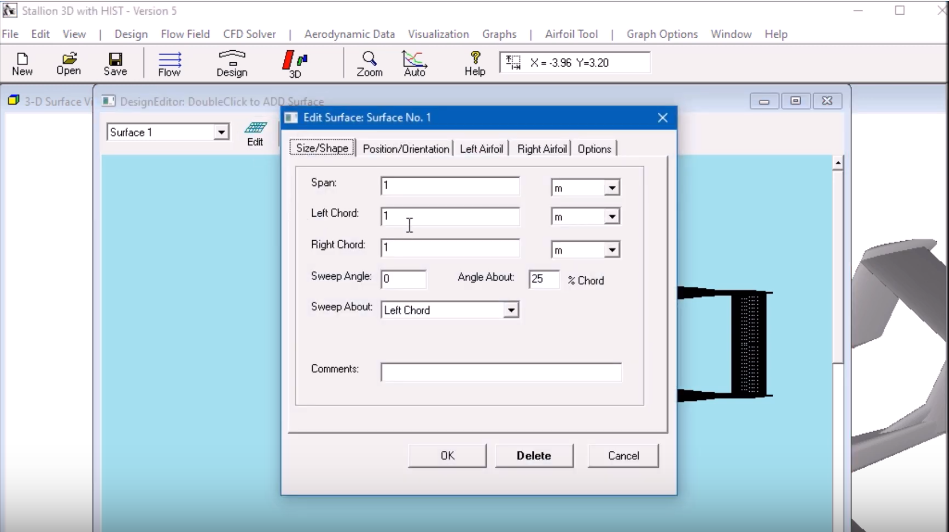Click the DesignEditor window title icon
The height and width of the screenshot is (532, 949).
click(x=109, y=101)
